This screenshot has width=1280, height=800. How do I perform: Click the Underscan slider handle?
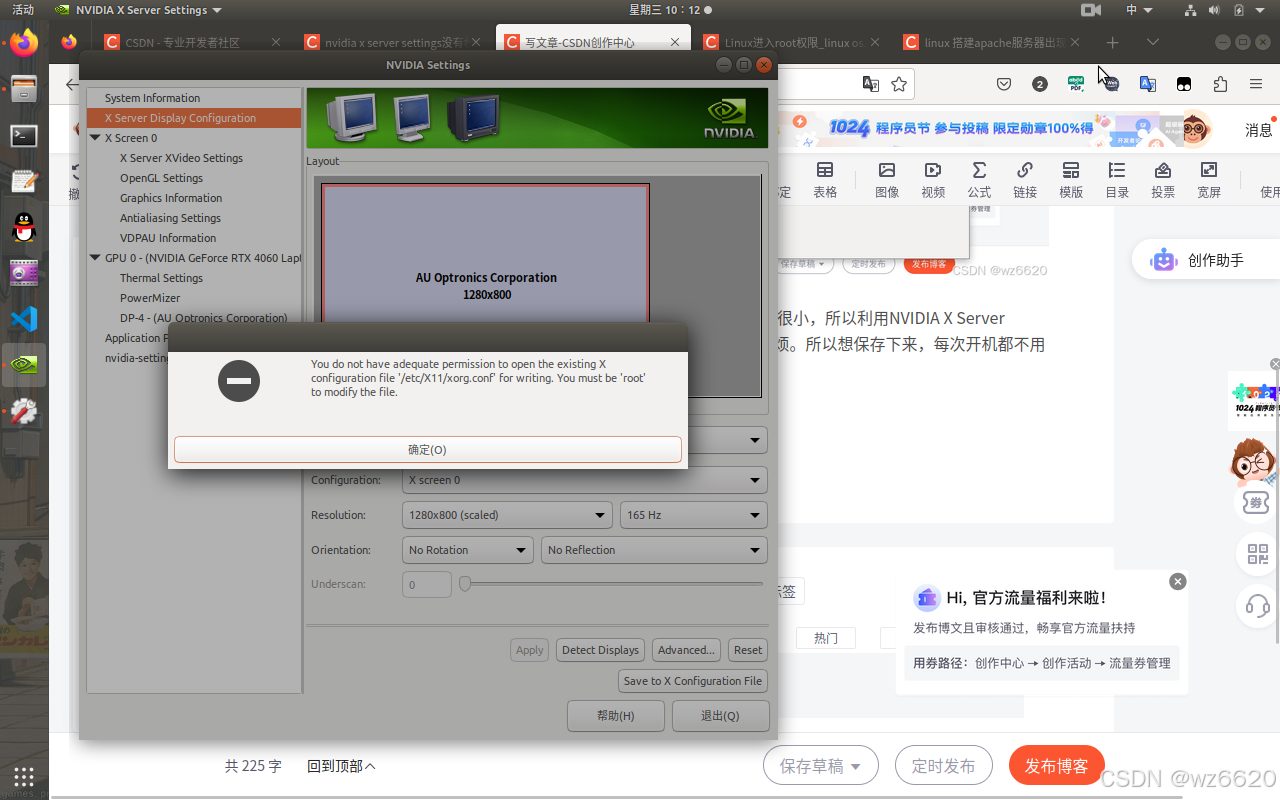pos(465,584)
